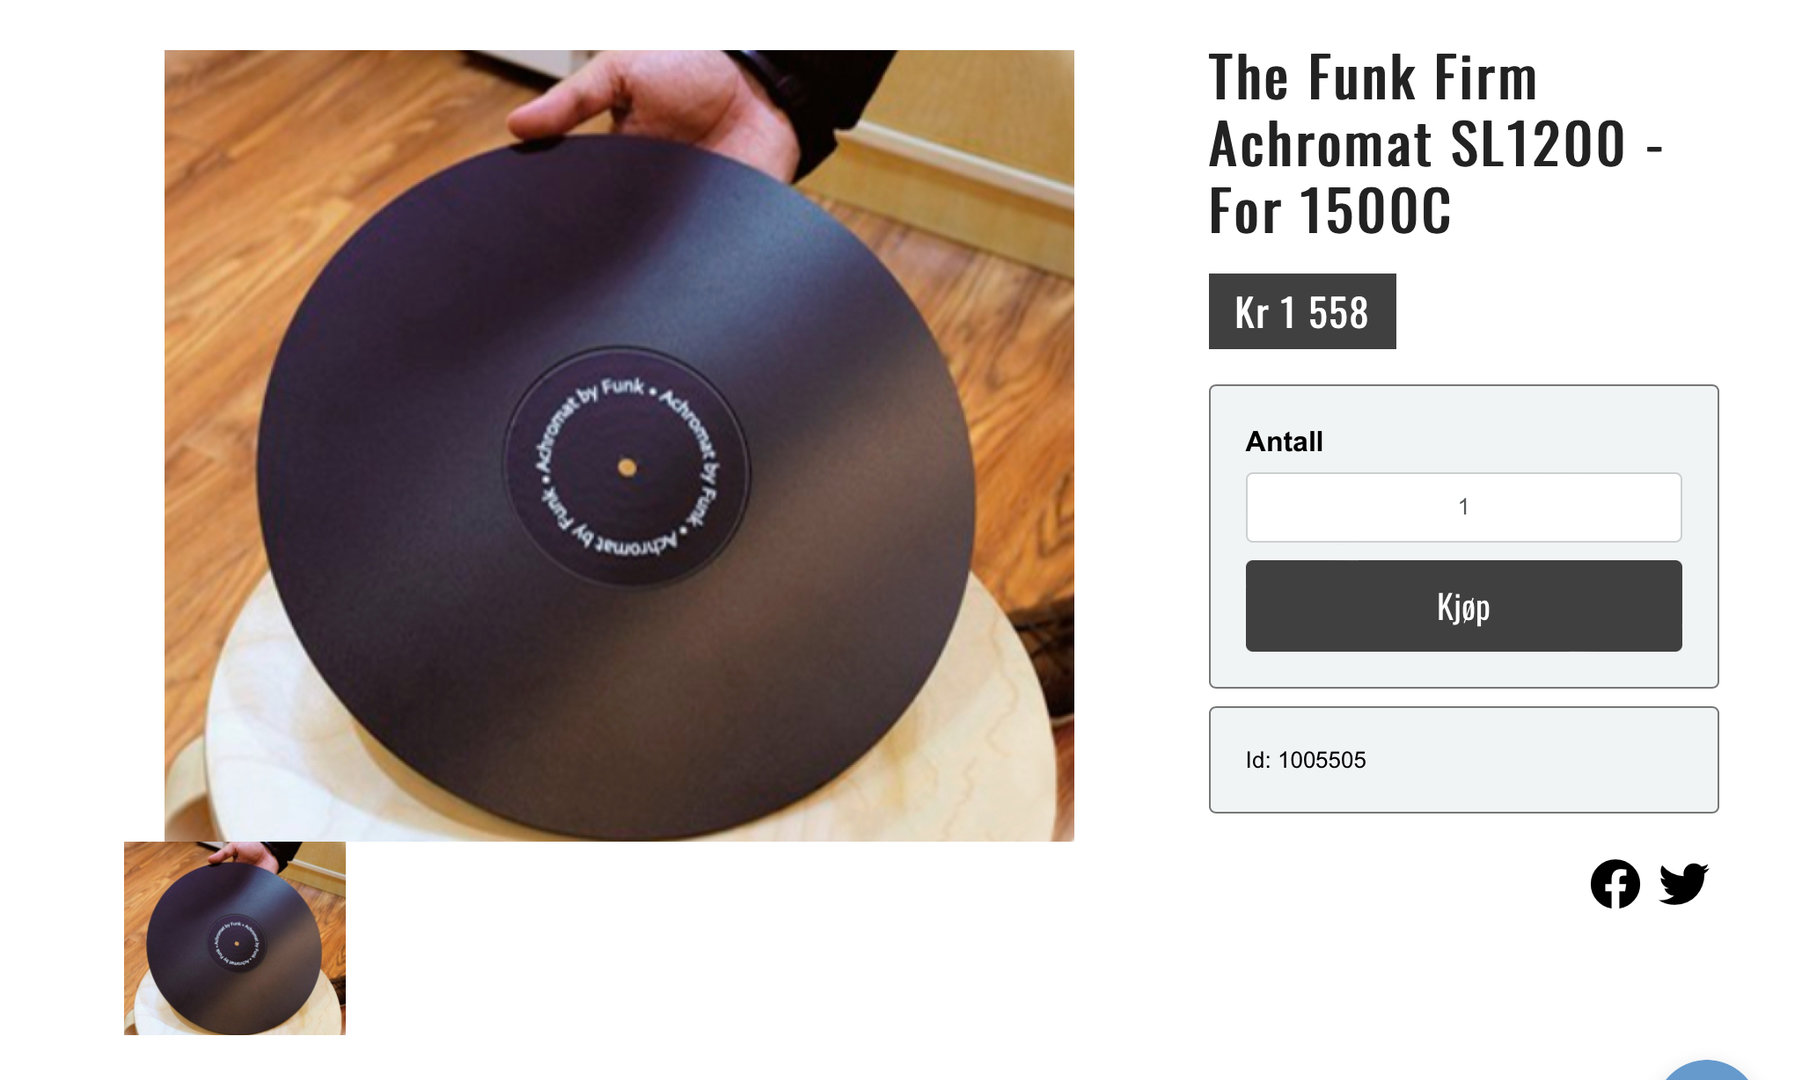The height and width of the screenshot is (1080, 1802).
Task: Select the Achromat mat thumbnail image
Action: pyautogui.click(x=235, y=938)
